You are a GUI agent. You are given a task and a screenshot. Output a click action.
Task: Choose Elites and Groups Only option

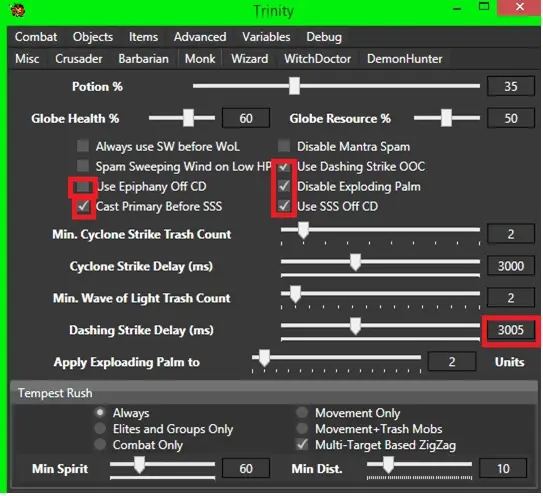tap(100, 428)
